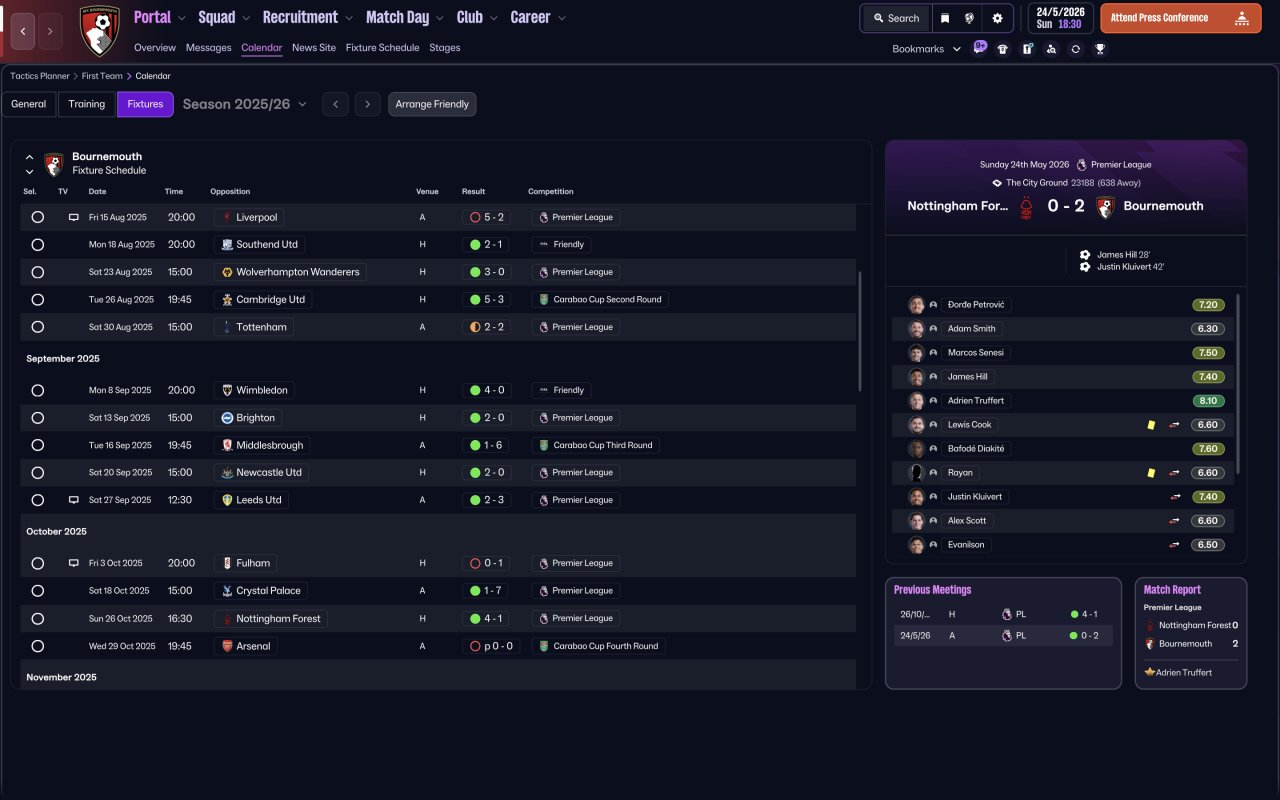Click substitution arrow icon on Evanilson row
Viewport: 1280px width, 800px height.
(x=1175, y=545)
